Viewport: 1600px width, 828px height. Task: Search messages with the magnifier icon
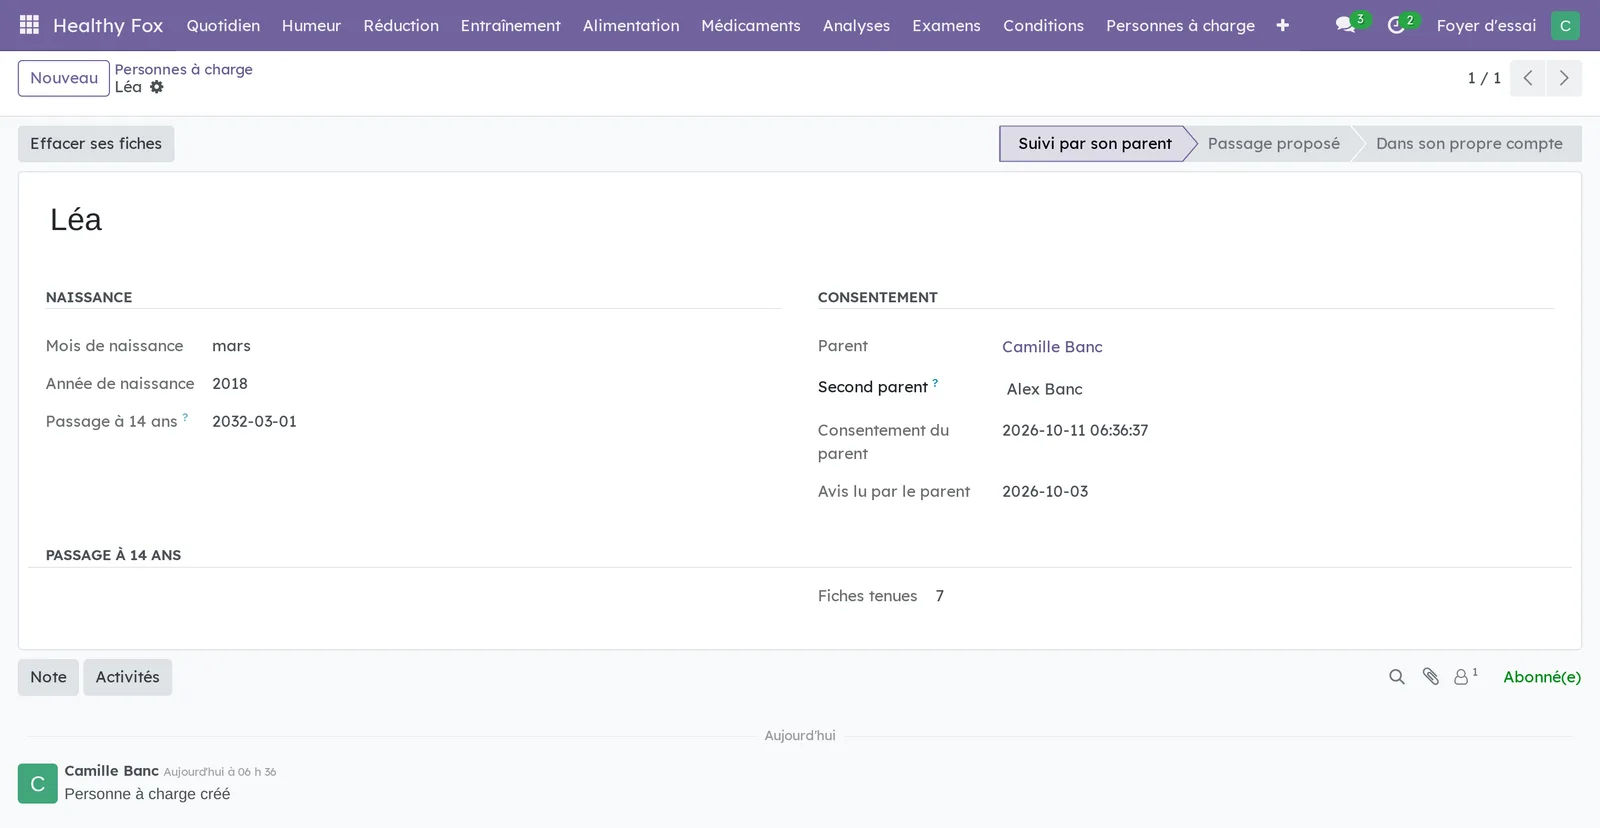(1397, 677)
